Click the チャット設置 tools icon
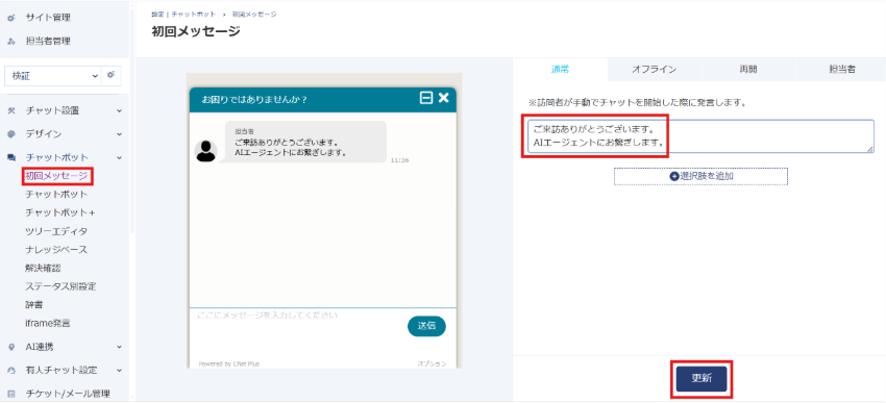886x403 pixels. [x=11, y=111]
